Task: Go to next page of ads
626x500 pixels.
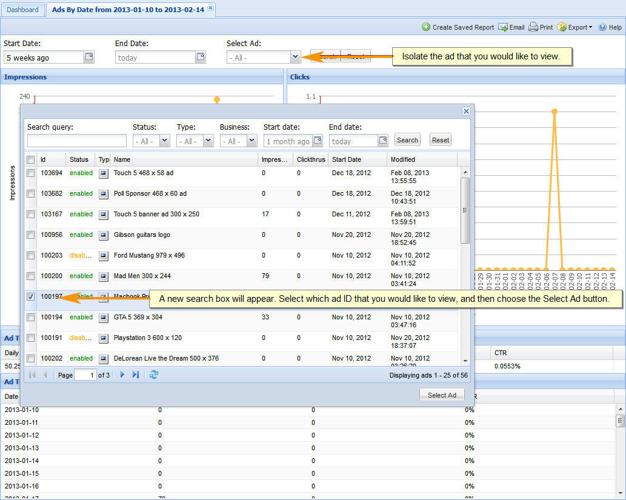Action: [122, 375]
